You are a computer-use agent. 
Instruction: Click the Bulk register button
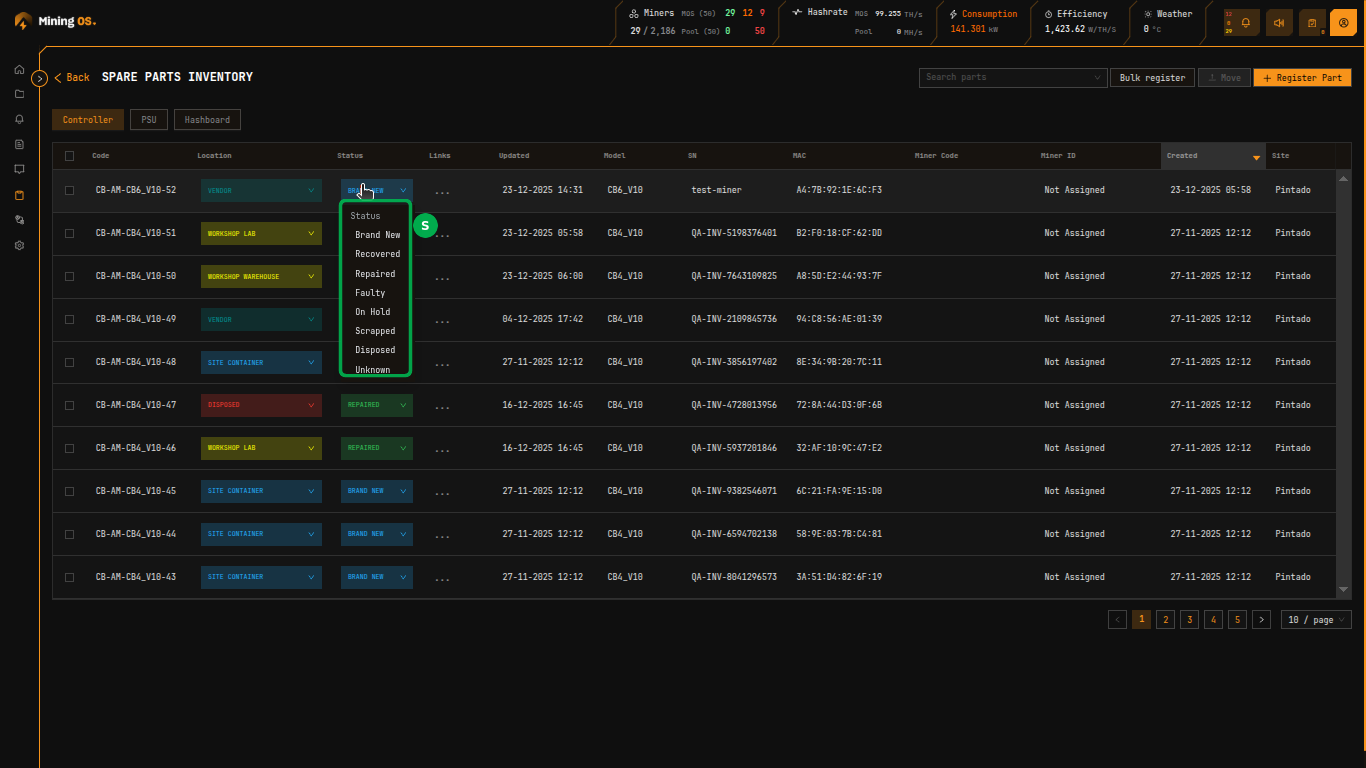tap(1151, 77)
